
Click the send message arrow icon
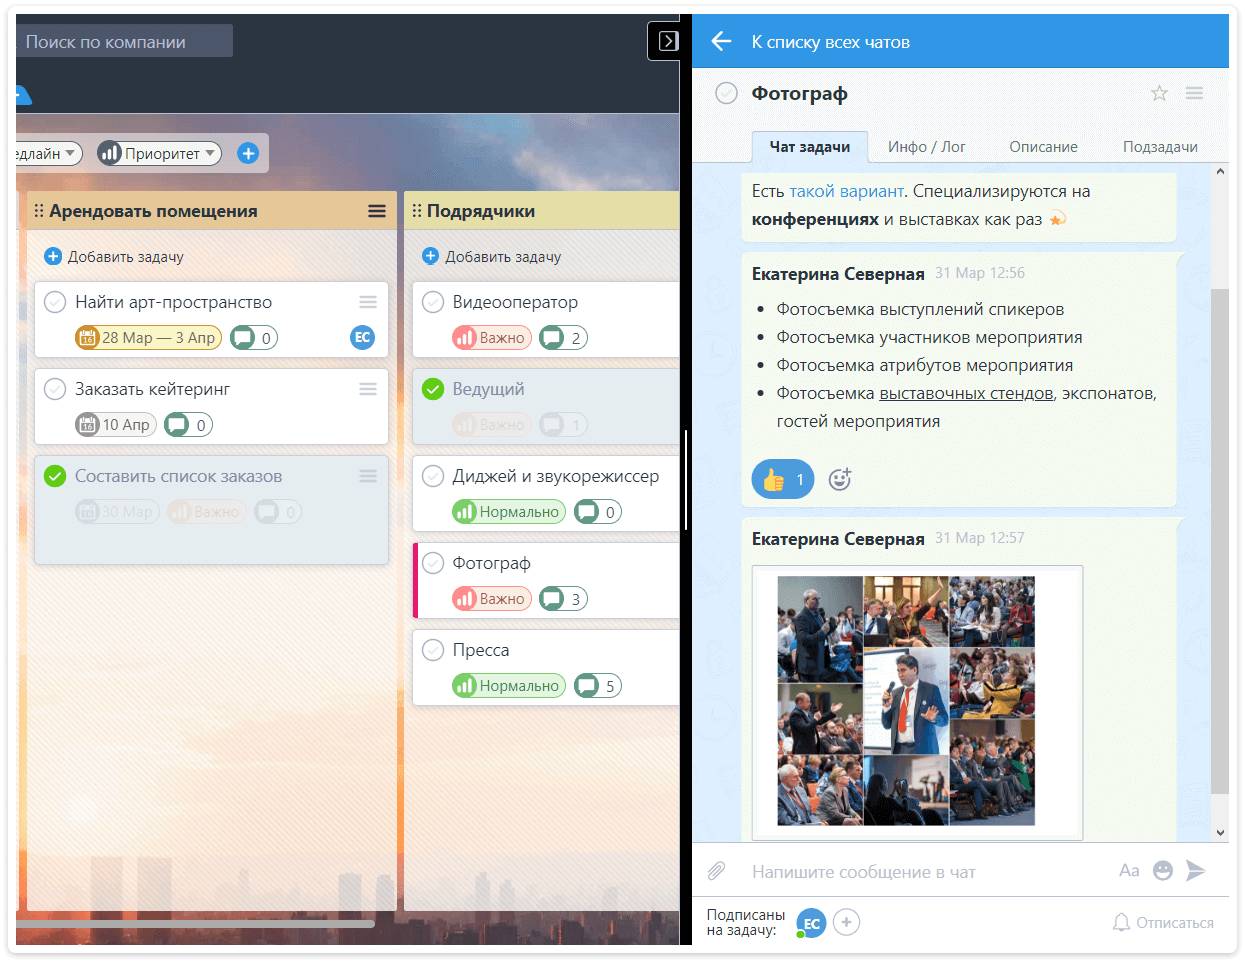(1196, 871)
